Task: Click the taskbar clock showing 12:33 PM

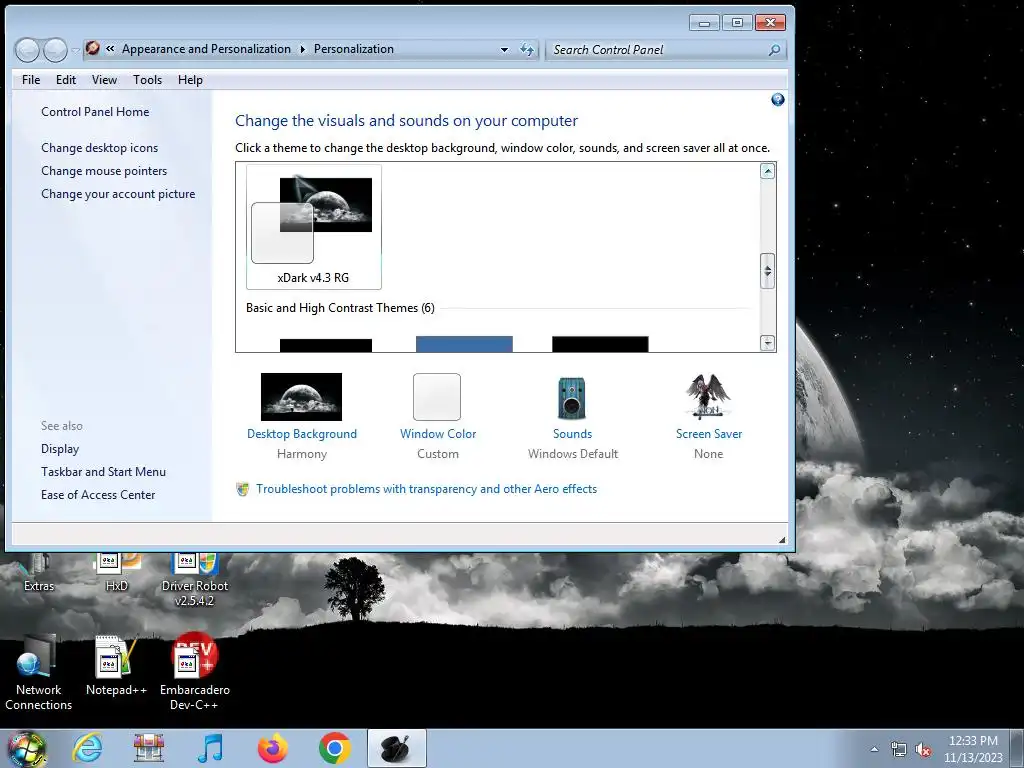Action: coord(973,749)
